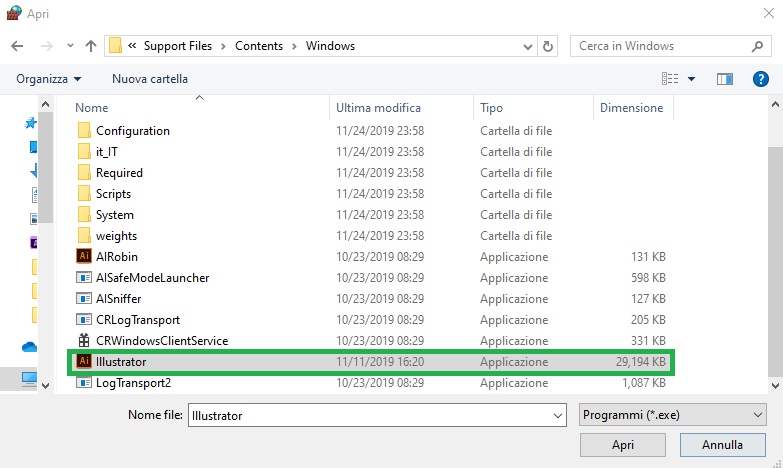The width and height of the screenshot is (783, 468).
Task: Expand the Nome file dropdown arrow
Action: (558, 416)
